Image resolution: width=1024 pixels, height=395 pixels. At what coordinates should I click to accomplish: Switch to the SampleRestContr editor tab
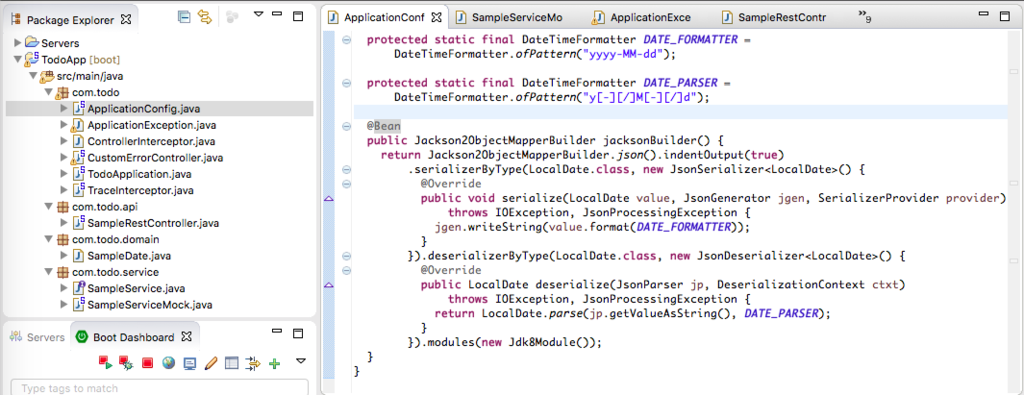(x=775, y=18)
